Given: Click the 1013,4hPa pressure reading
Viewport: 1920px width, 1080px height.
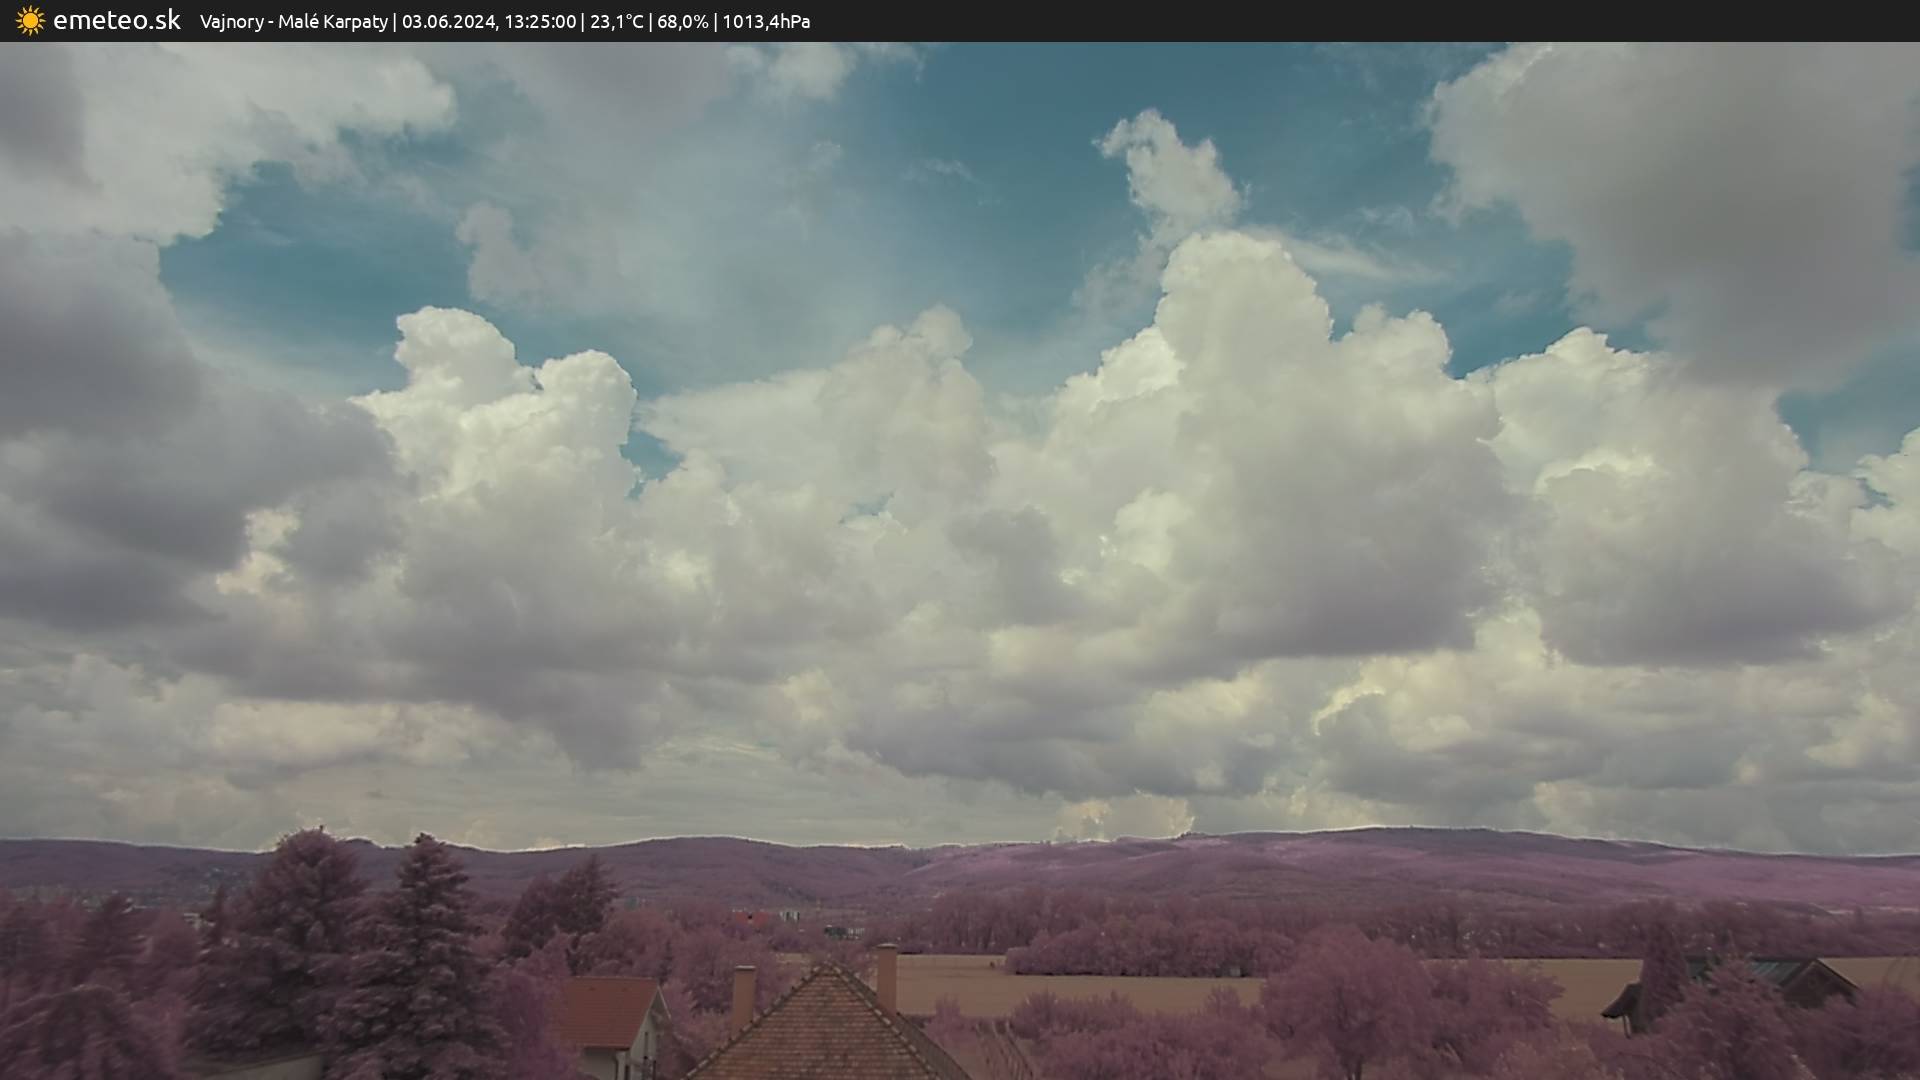Looking at the screenshot, I should pyautogui.click(x=766, y=21).
